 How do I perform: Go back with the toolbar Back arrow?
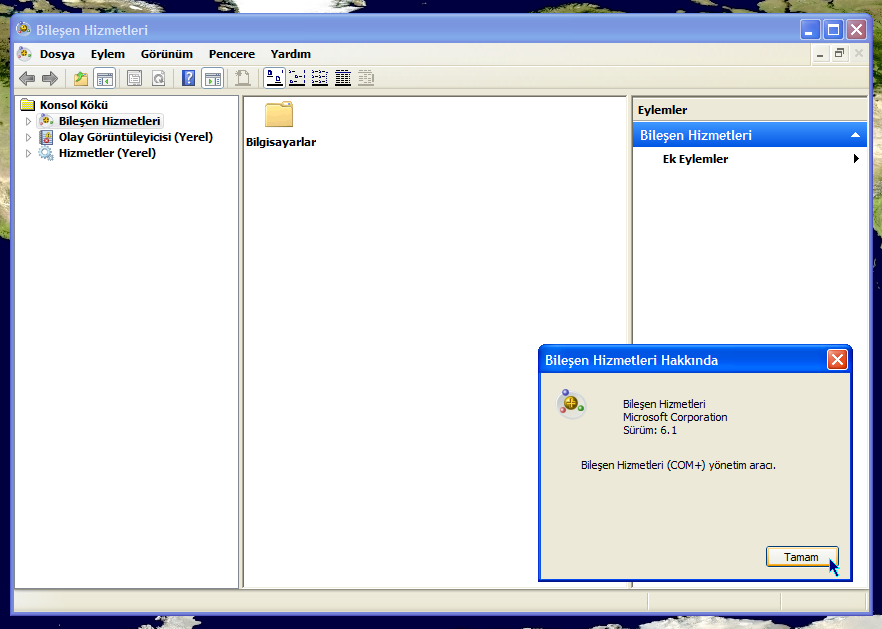(26, 78)
